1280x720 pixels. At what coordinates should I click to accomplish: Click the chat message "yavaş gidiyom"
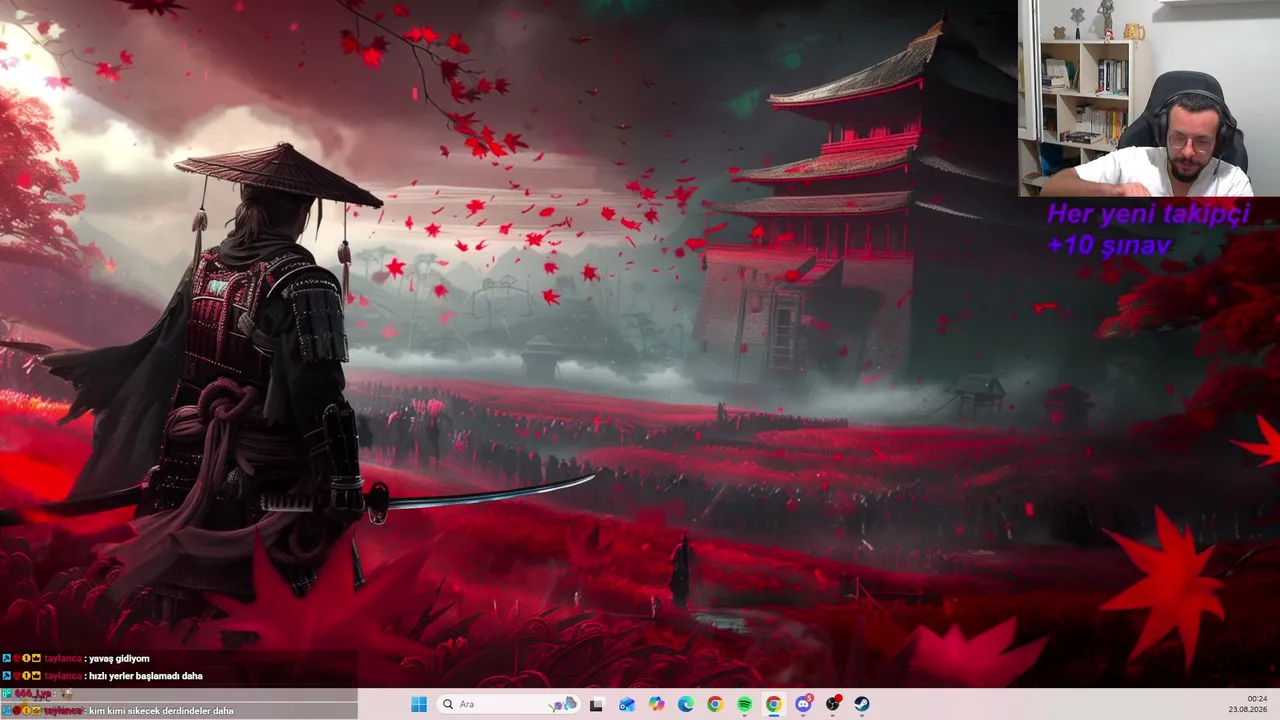tap(119, 659)
